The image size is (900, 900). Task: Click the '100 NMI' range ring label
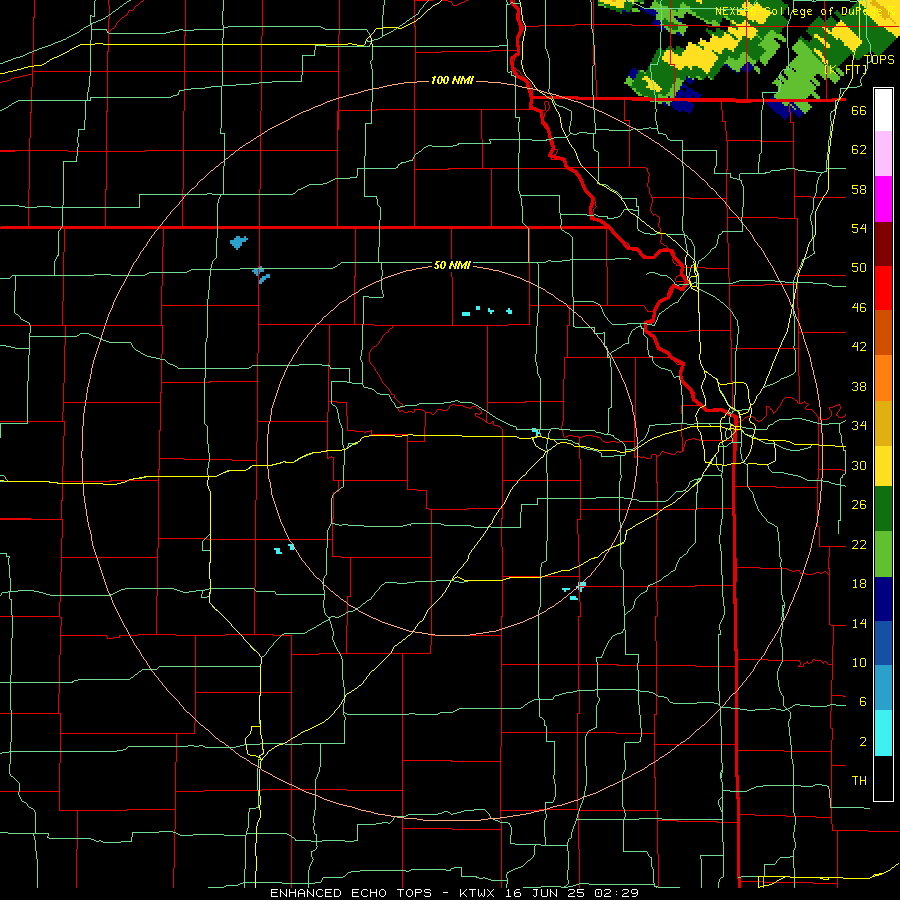[452, 80]
